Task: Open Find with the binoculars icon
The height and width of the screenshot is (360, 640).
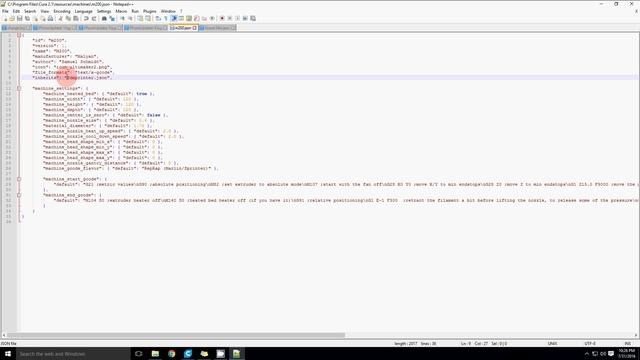Action: click(x=104, y=18)
